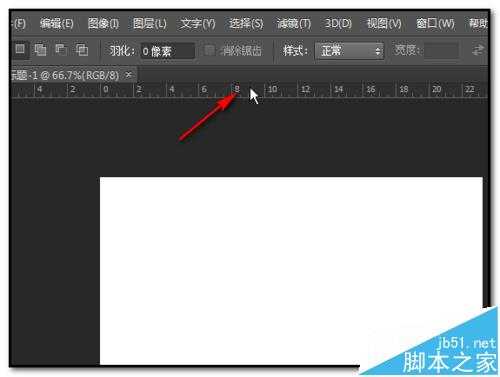Select the New Selection mode icon
Image resolution: width=500 pixels, height=377 pixels.
pyautogui.click(x=20, y=49)
